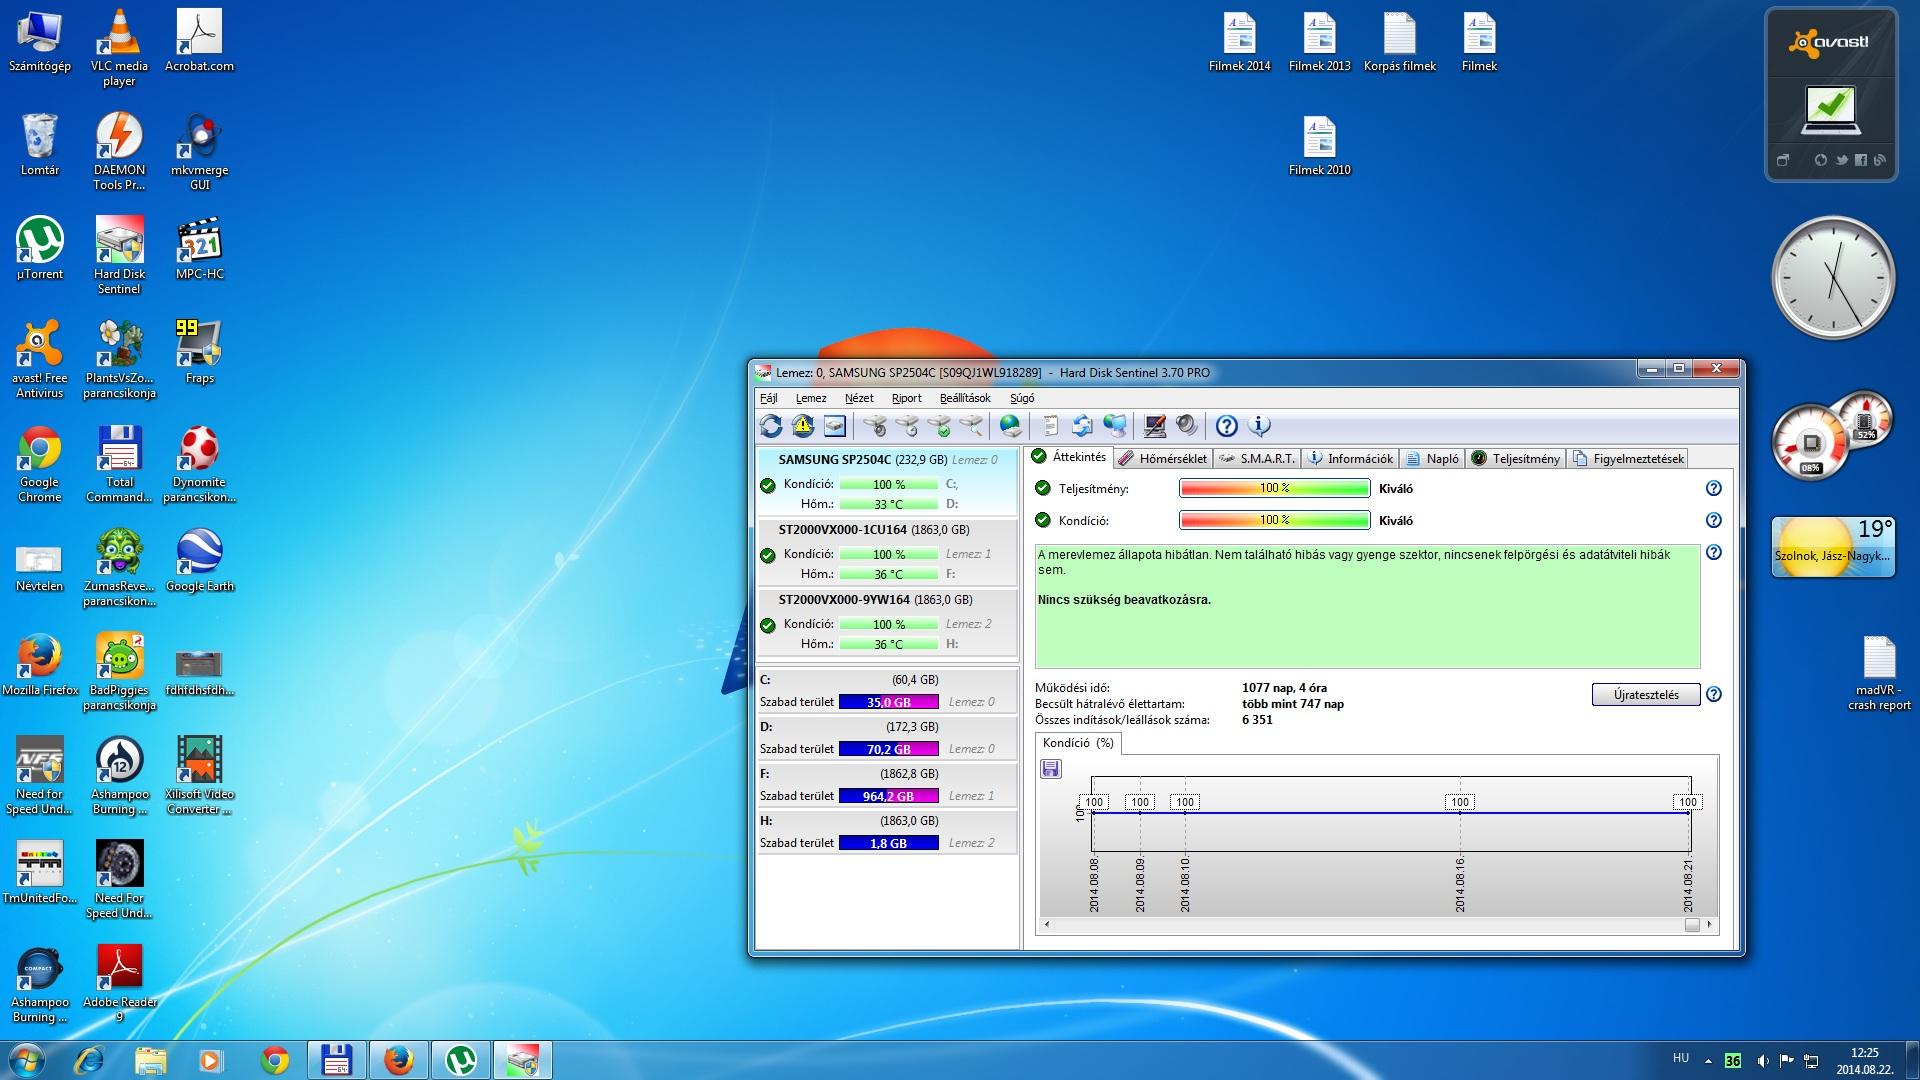
Task: Click the H: partition 1,8 GB bar
Action: point(888,843)
